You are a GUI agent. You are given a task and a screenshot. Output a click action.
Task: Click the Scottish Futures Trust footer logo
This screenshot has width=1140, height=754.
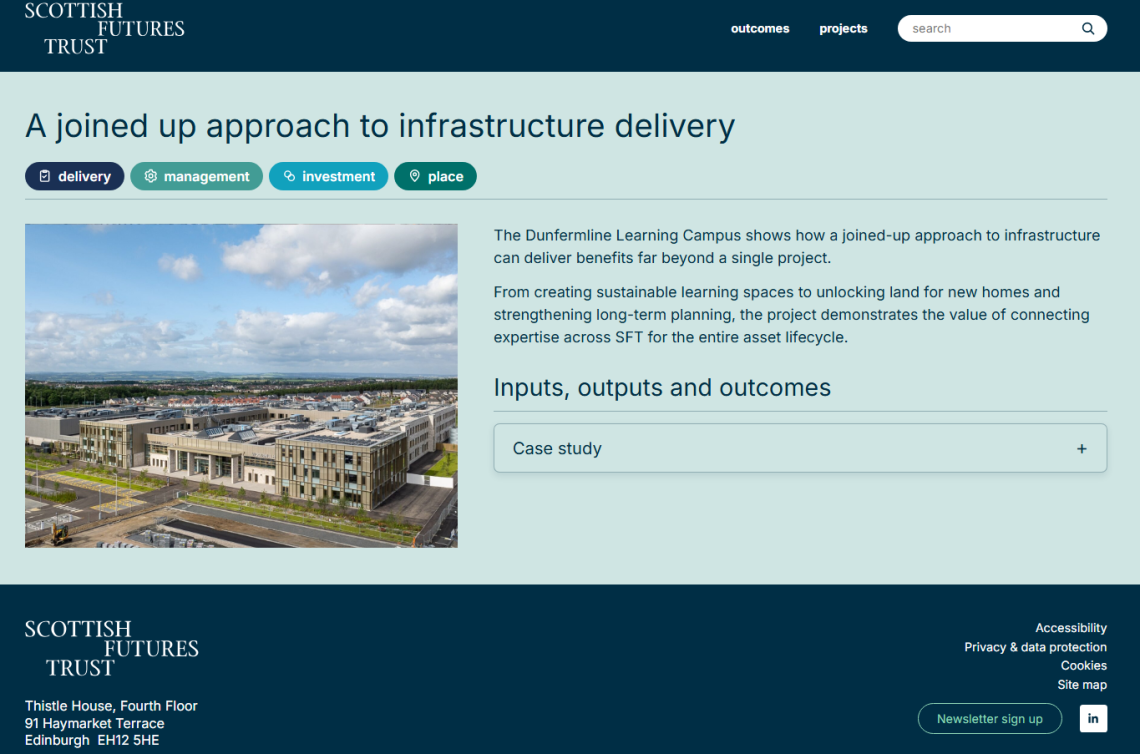pos(111,648)
